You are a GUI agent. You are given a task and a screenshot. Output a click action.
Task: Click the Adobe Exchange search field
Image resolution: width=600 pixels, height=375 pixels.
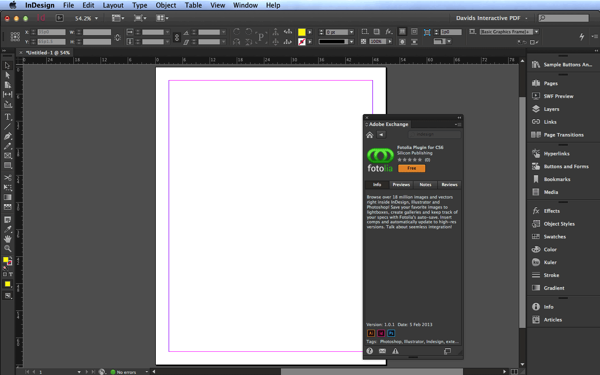click(x=434, y=135)
